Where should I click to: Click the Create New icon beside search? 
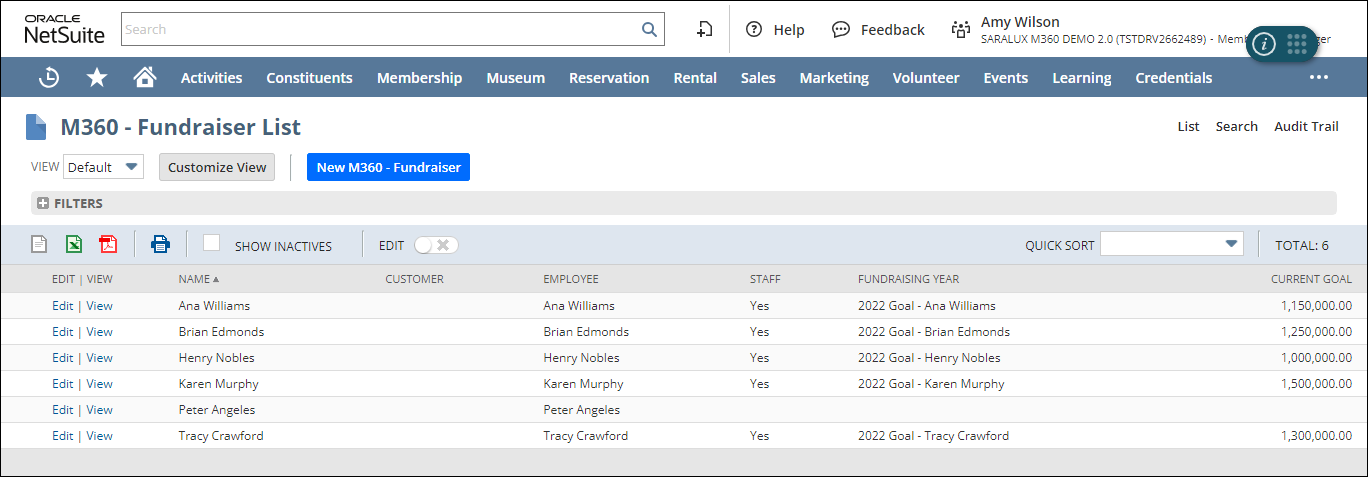pos(704,29)
